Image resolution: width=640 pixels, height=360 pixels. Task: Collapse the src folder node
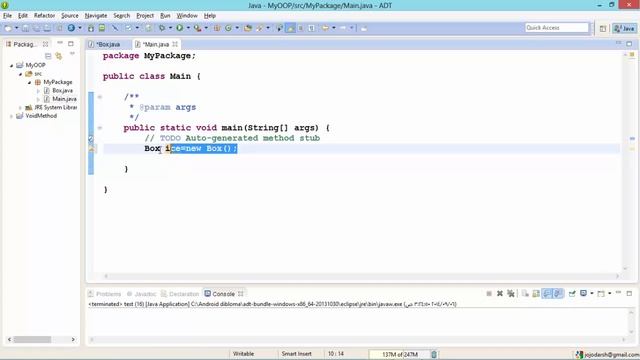point(20,74)
